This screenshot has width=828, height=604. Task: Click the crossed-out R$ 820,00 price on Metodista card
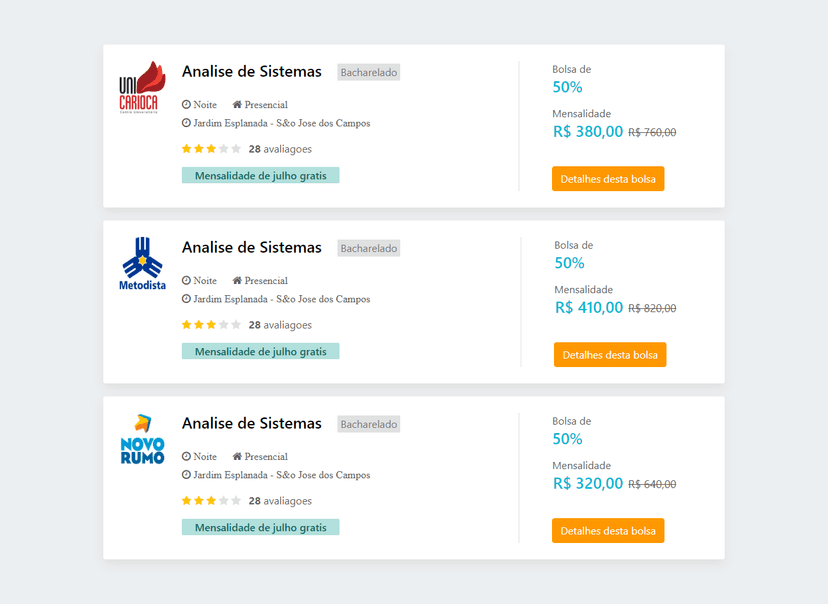point(650,308)
